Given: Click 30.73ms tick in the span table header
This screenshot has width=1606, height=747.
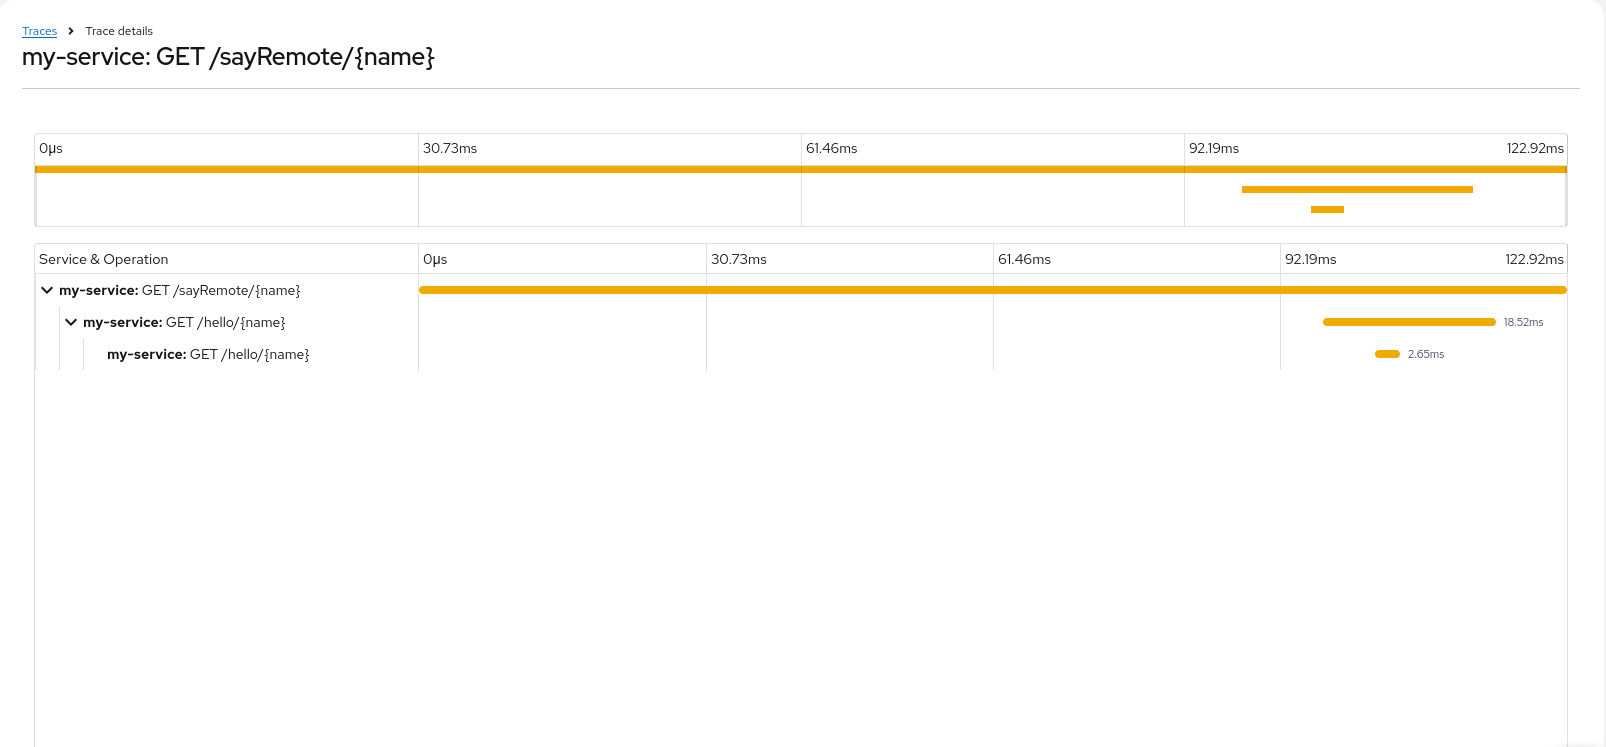Looking at the screenshot, I should (x=738, y=259).
